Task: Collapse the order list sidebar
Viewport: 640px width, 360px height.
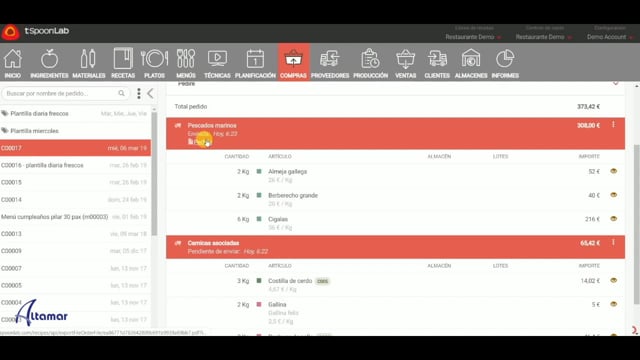Action: click(150, 93)
